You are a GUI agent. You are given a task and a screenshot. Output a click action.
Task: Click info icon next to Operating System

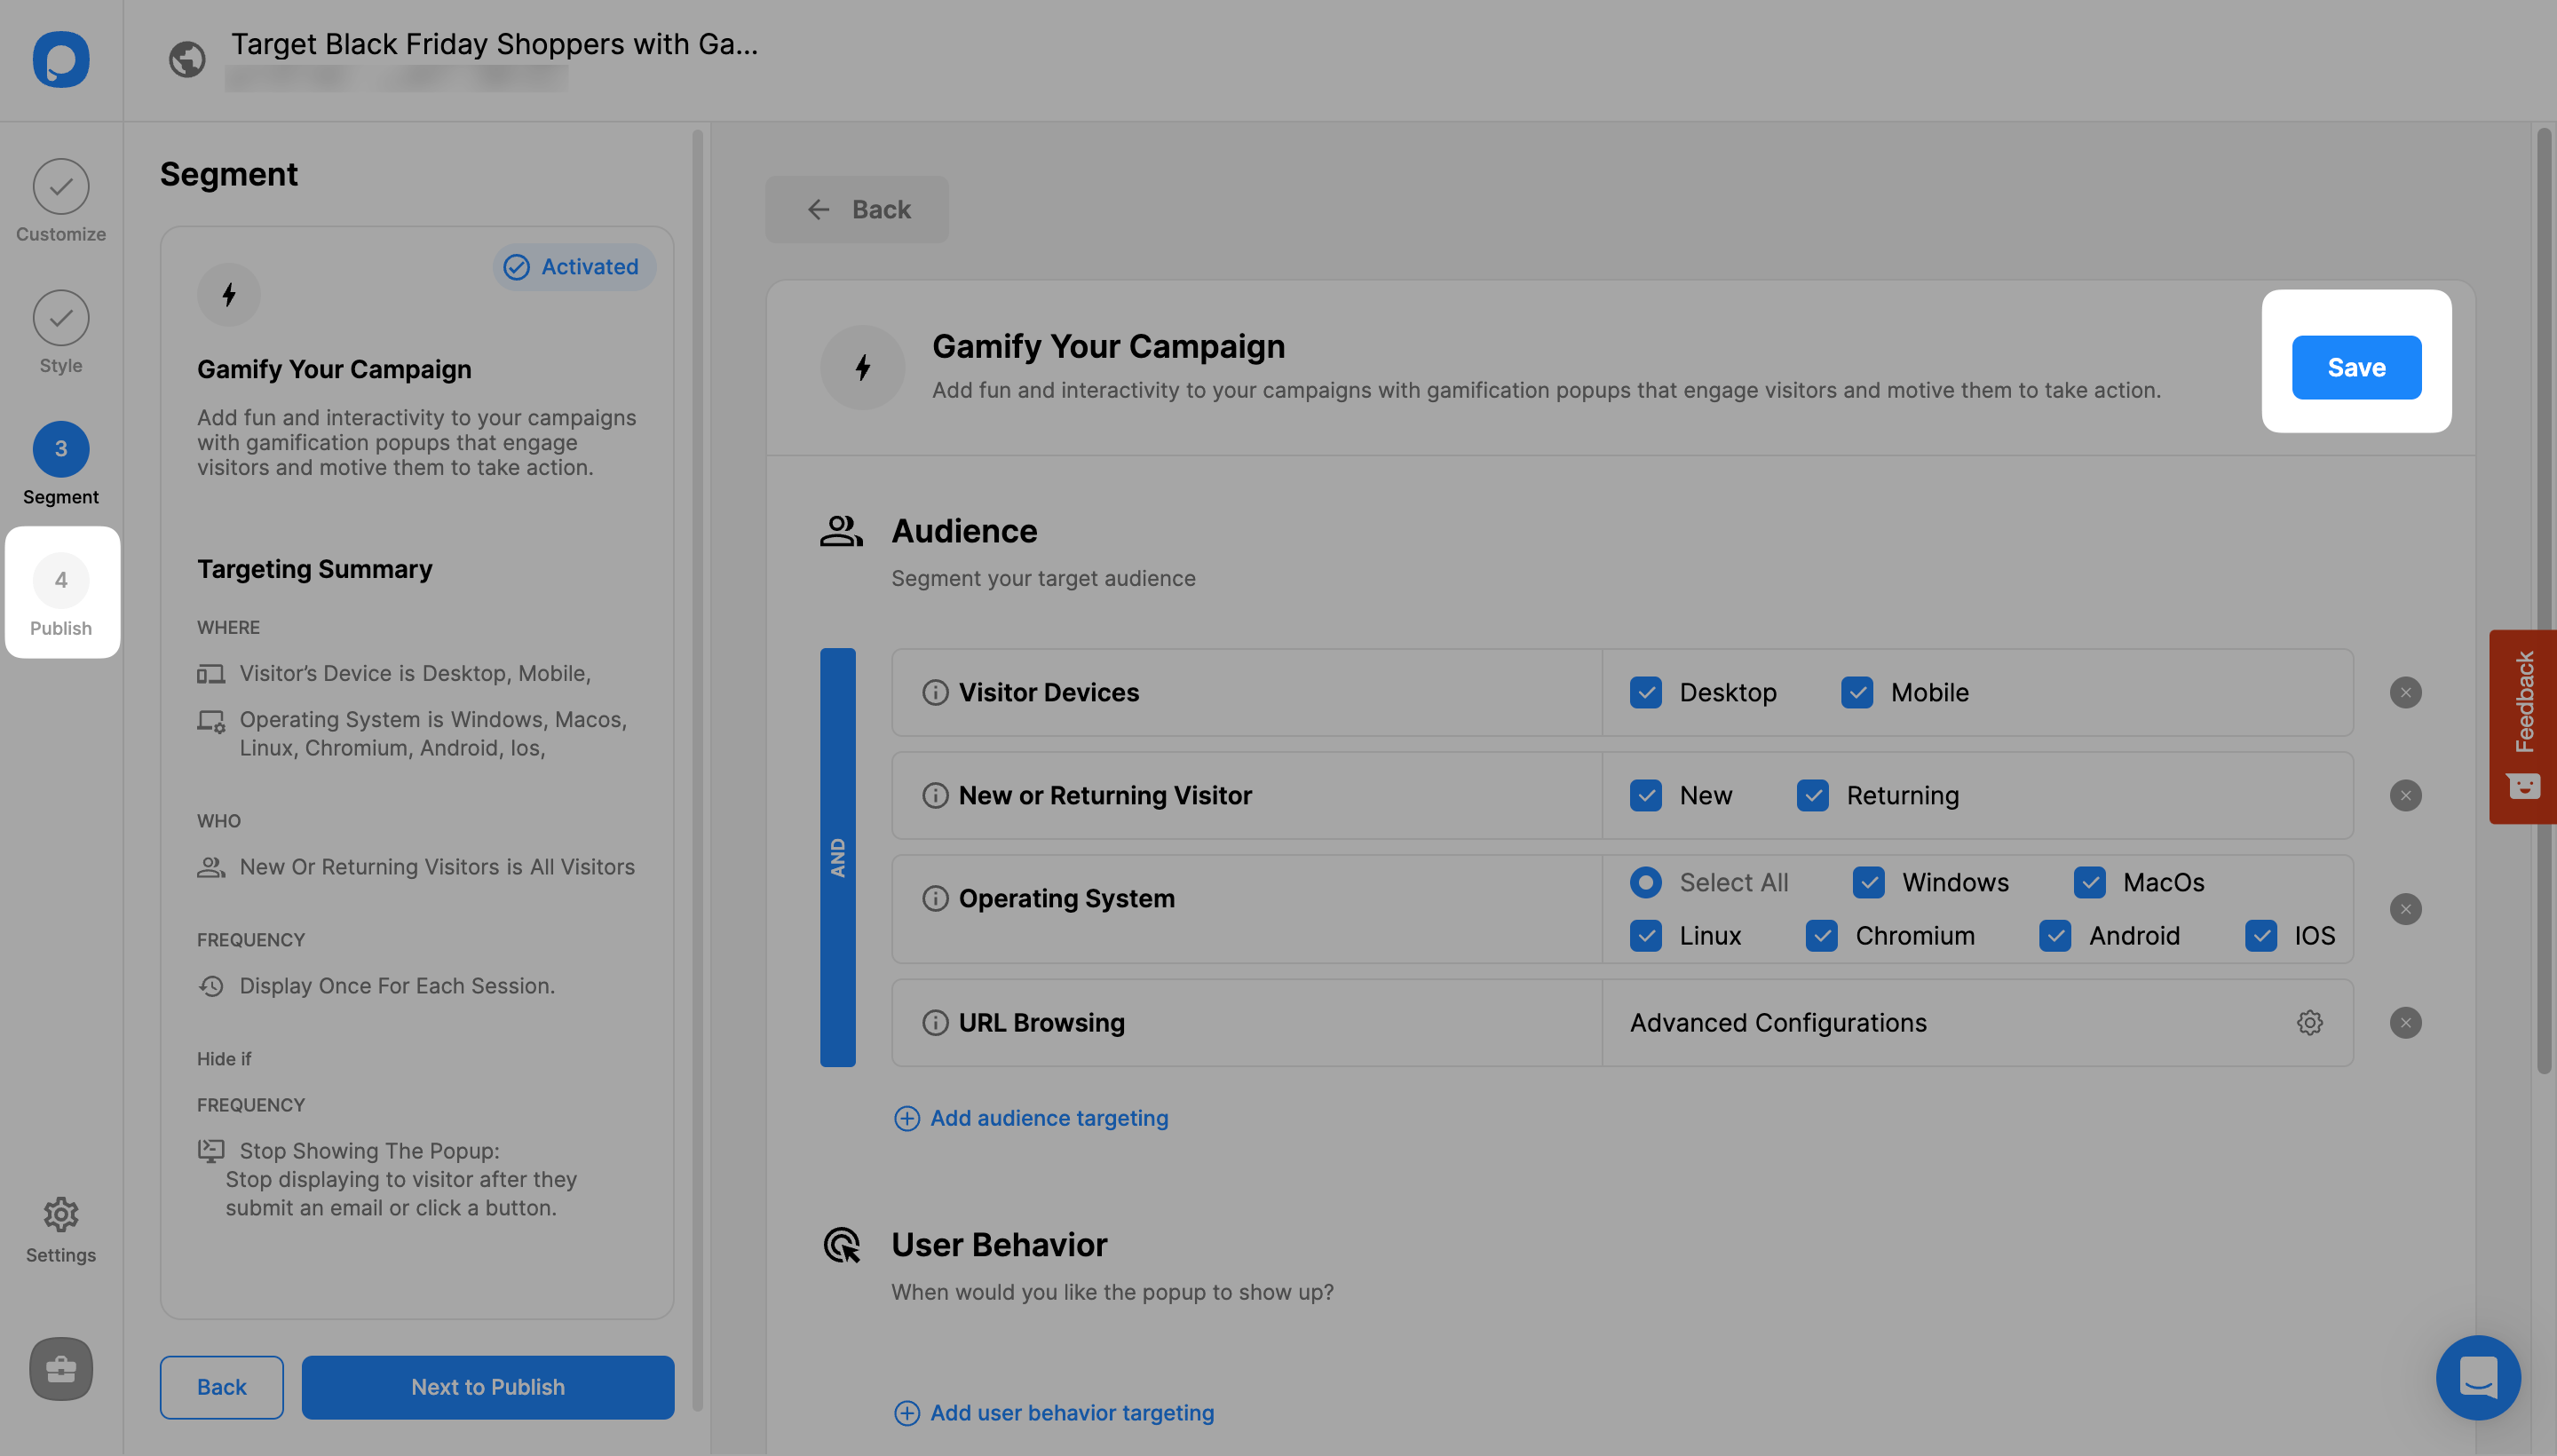(x=935, y=899)
